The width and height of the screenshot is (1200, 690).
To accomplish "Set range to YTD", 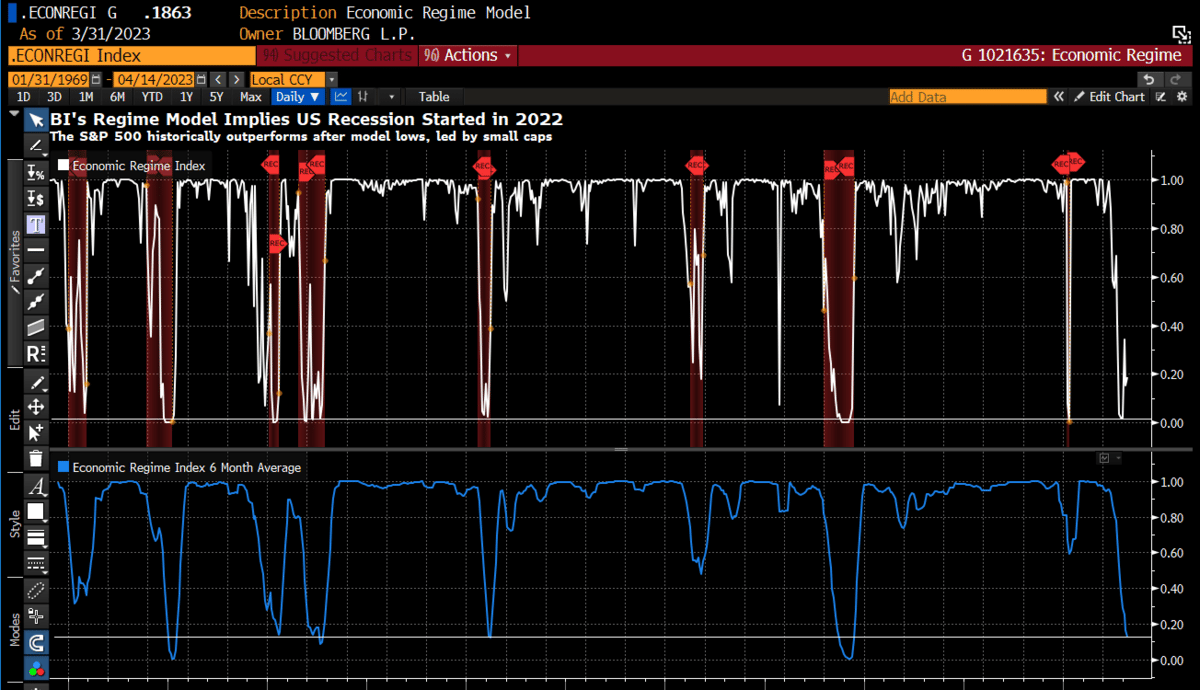I will click(x=152, y=97).
